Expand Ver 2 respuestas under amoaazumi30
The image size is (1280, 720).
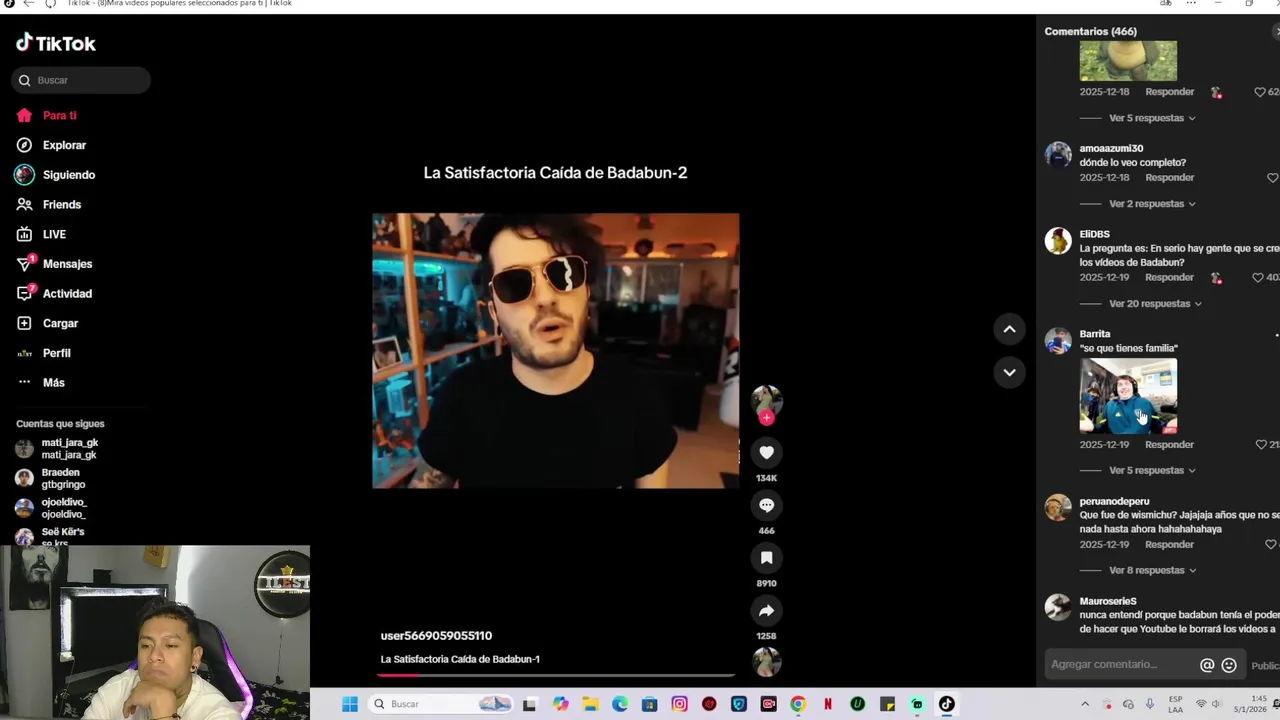click(1152, 204)
